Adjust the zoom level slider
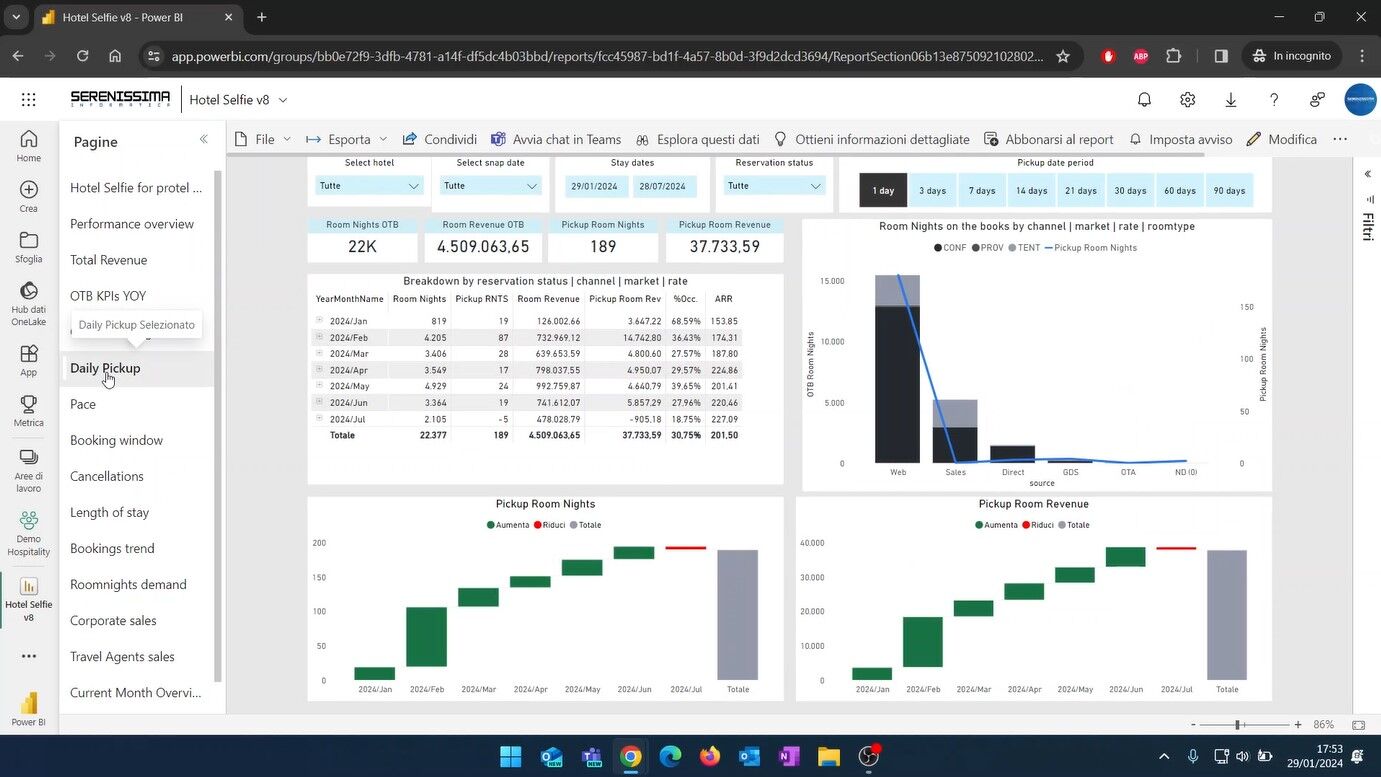The height and width of the screenshot is (777, 1381). point(1237,724)
